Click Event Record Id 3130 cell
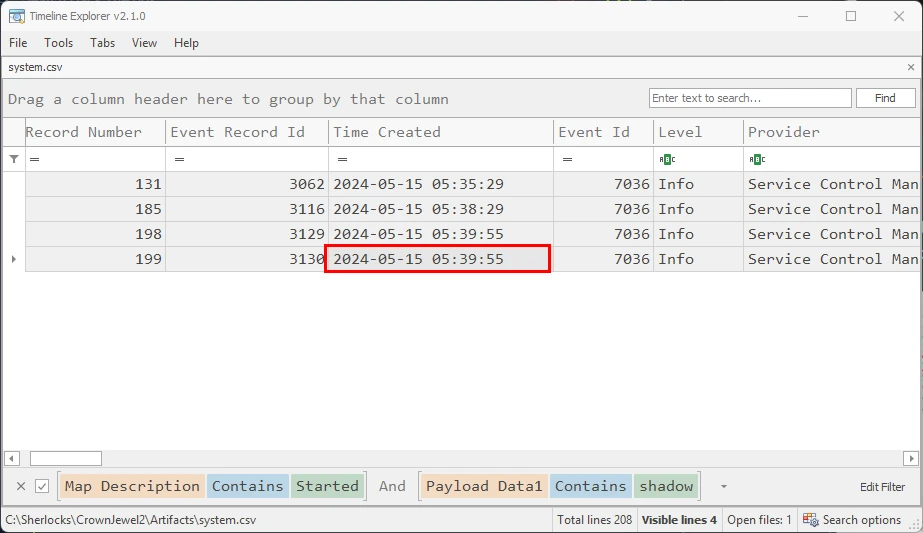Viewport: 923px width, 533px height. [x=246, y=259]
